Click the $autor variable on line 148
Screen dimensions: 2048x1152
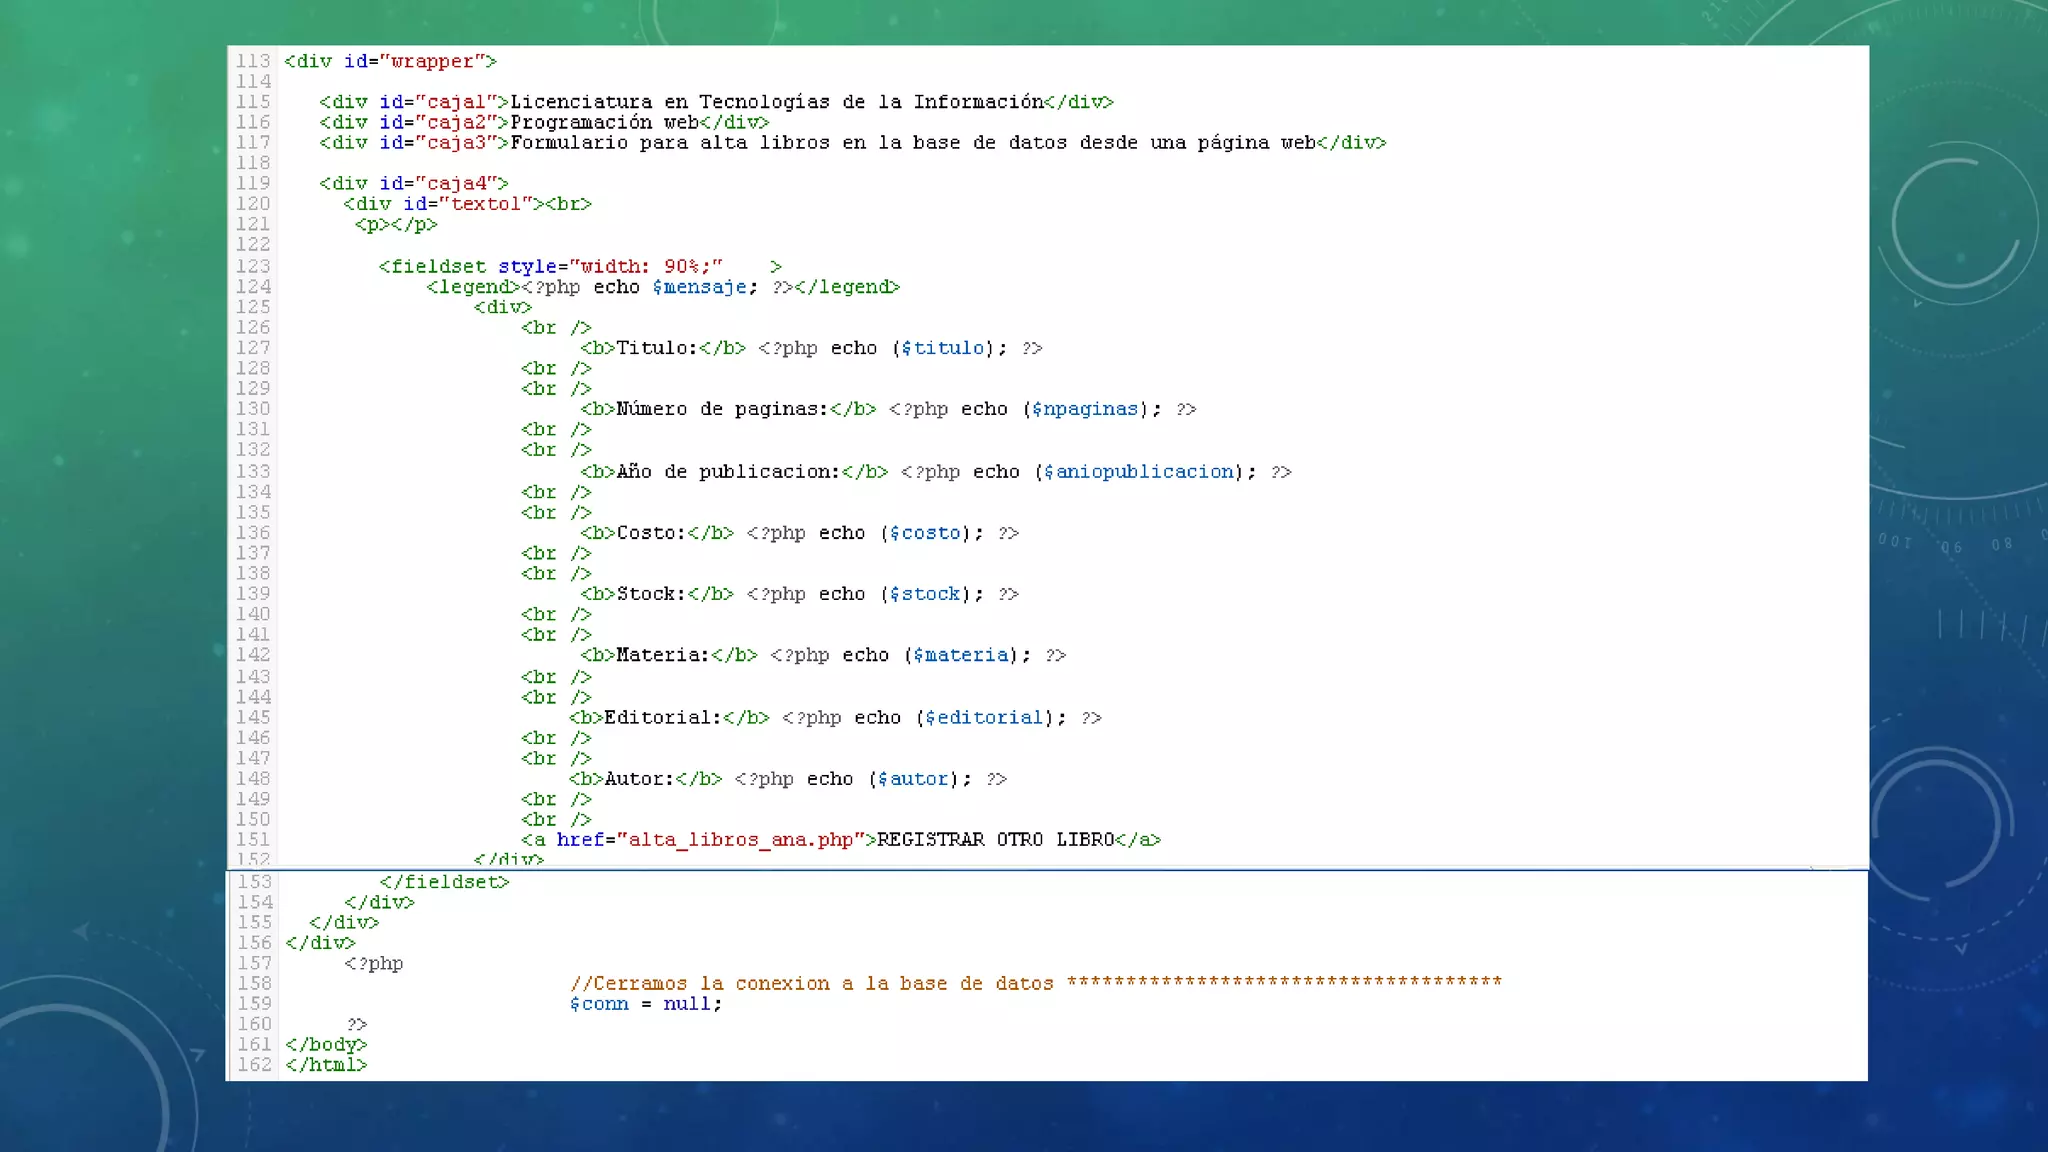(x=913, y=779)
